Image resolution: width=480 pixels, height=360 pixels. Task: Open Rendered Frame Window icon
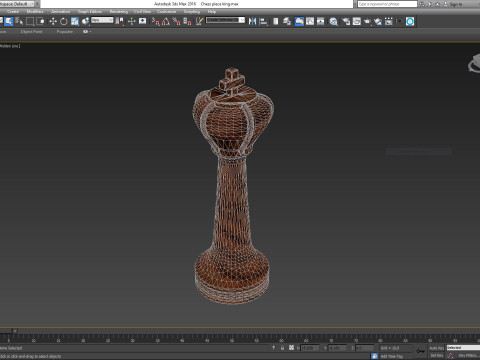coord(357,21)
